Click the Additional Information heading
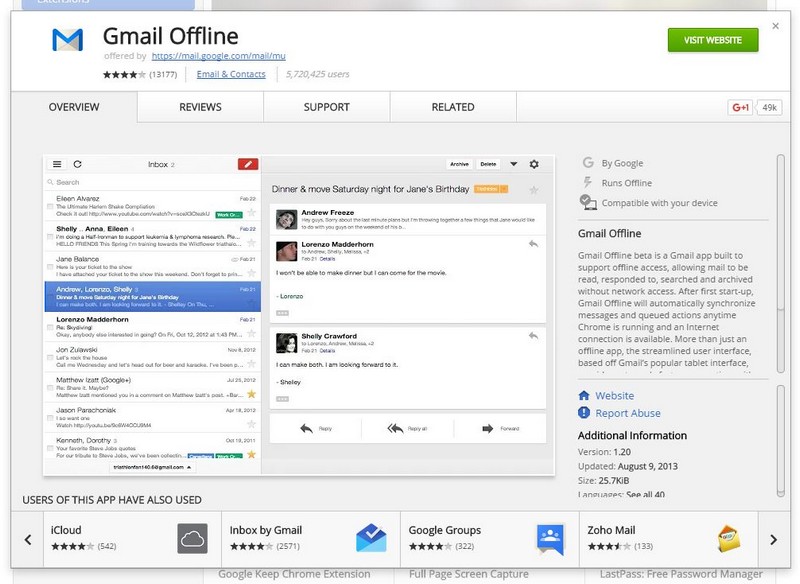 632,436
